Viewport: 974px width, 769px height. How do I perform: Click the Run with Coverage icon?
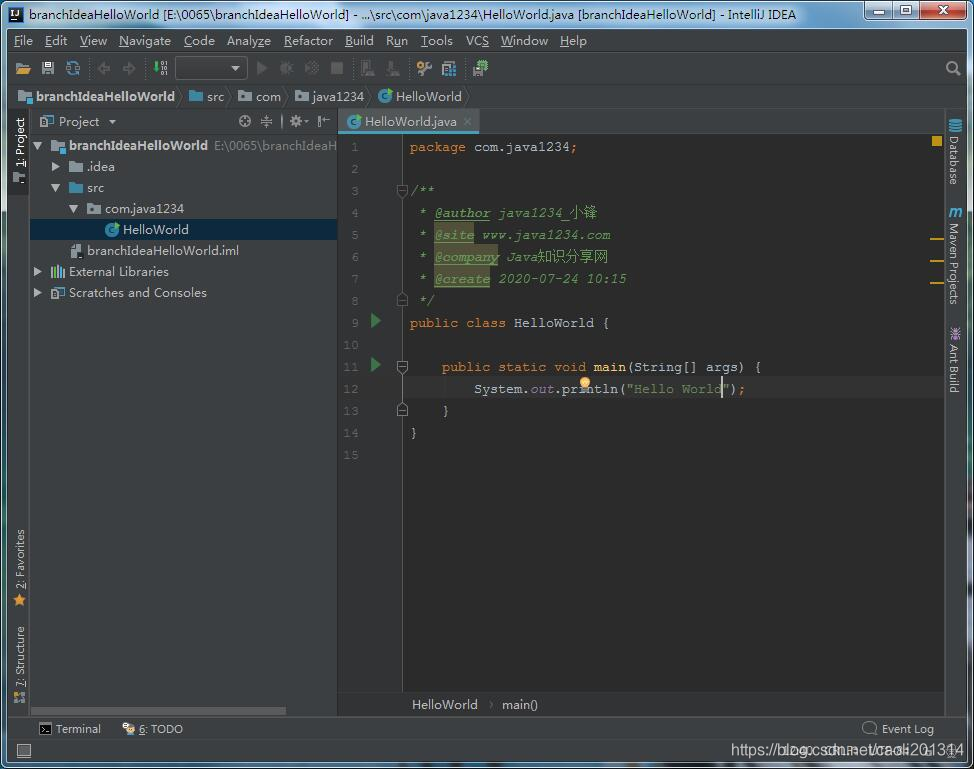(312, 68)
